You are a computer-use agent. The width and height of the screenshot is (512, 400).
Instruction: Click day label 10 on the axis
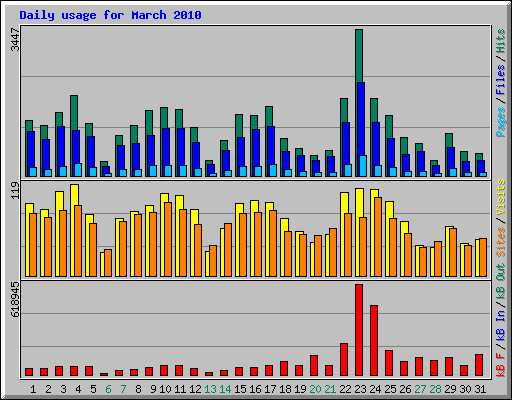(x=165, y=389)
